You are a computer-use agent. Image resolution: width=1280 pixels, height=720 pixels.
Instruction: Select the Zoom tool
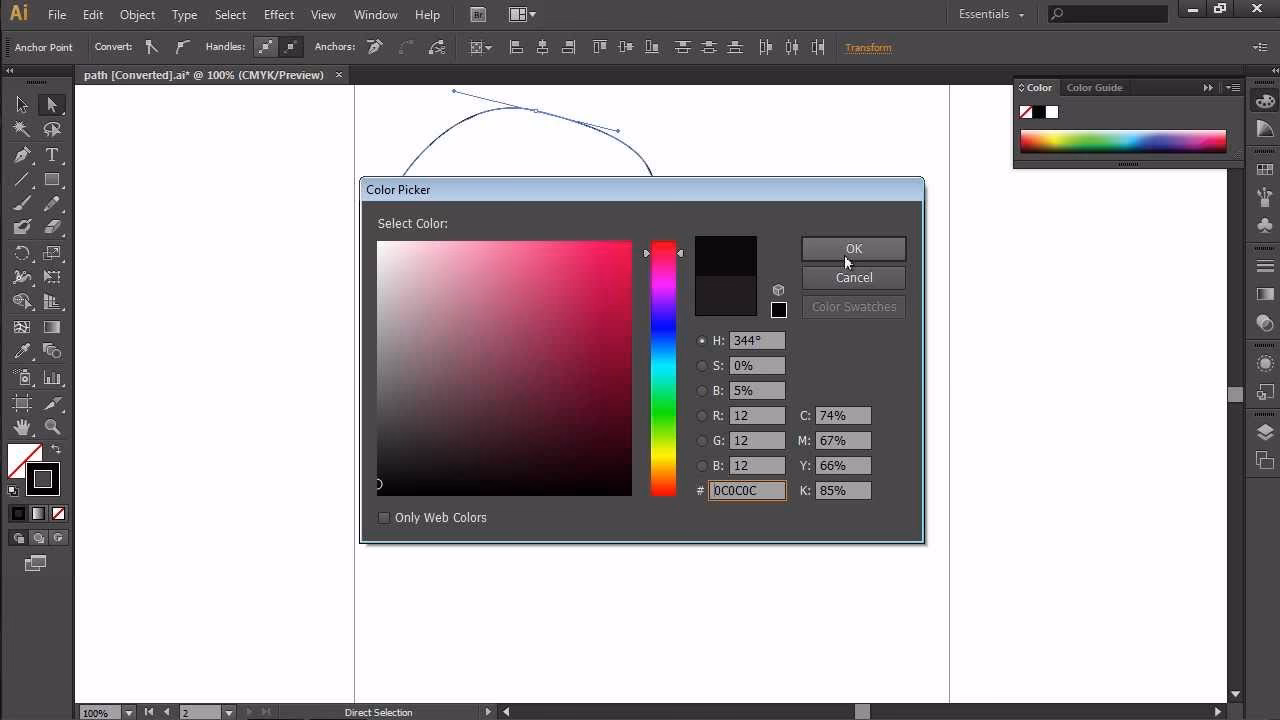50,427
